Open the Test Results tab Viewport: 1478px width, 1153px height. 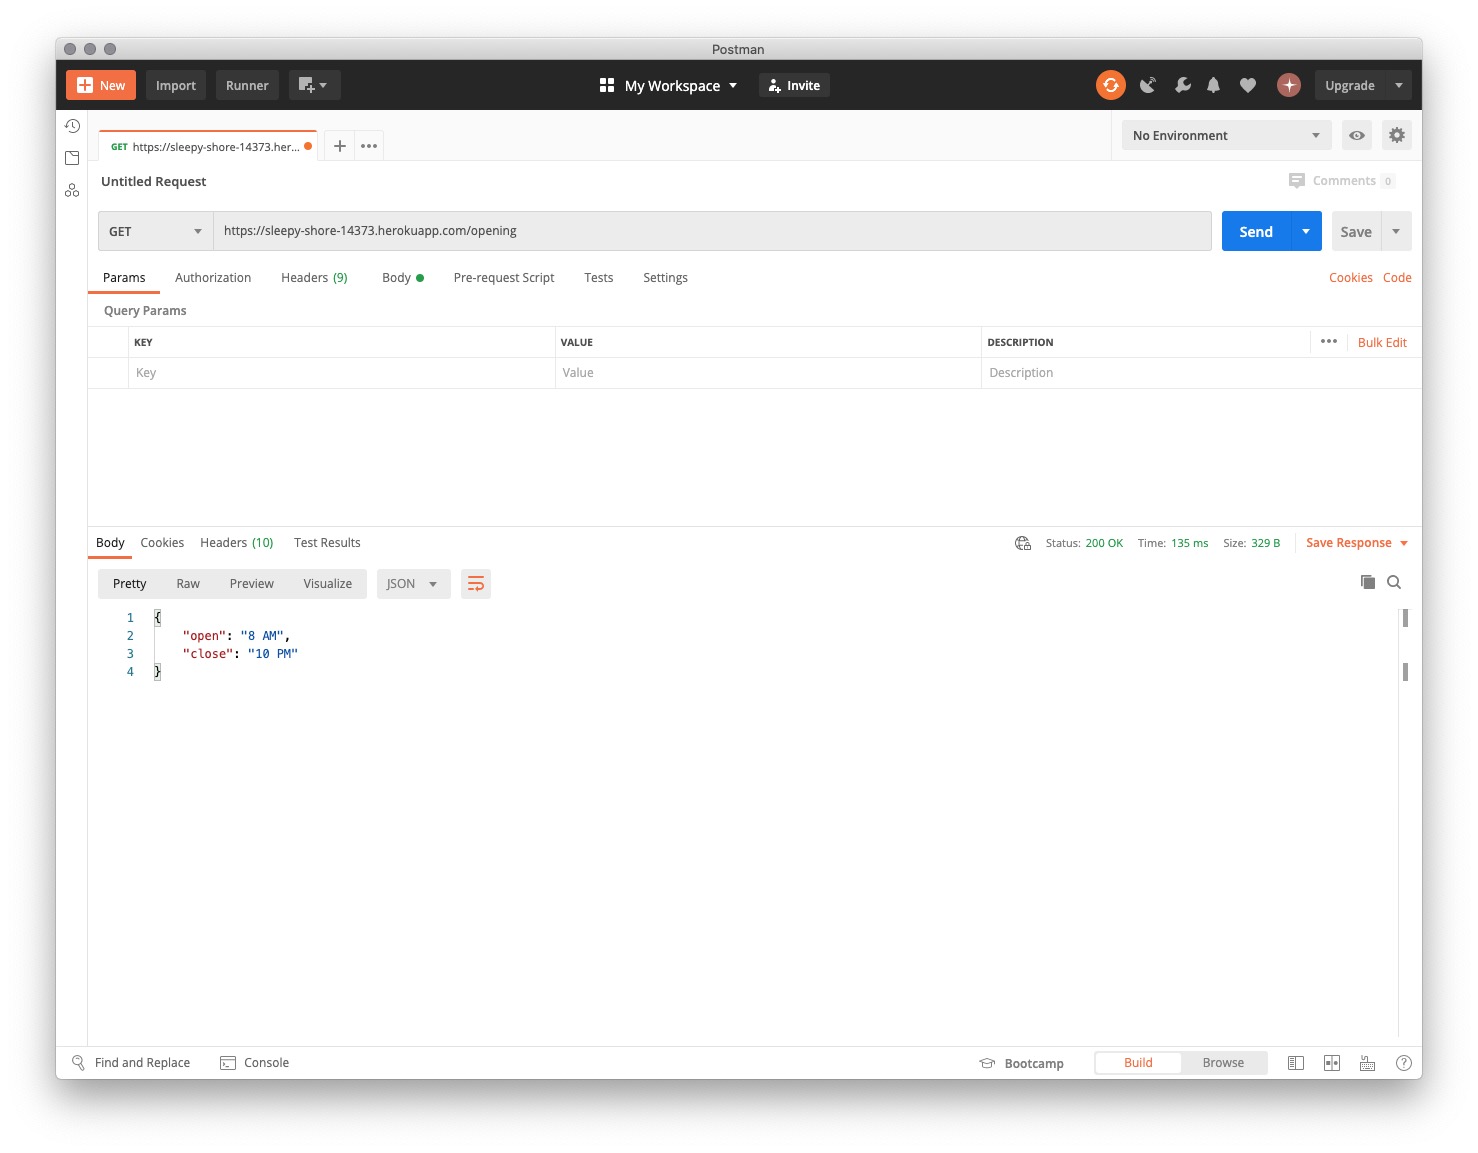(327, 542)
